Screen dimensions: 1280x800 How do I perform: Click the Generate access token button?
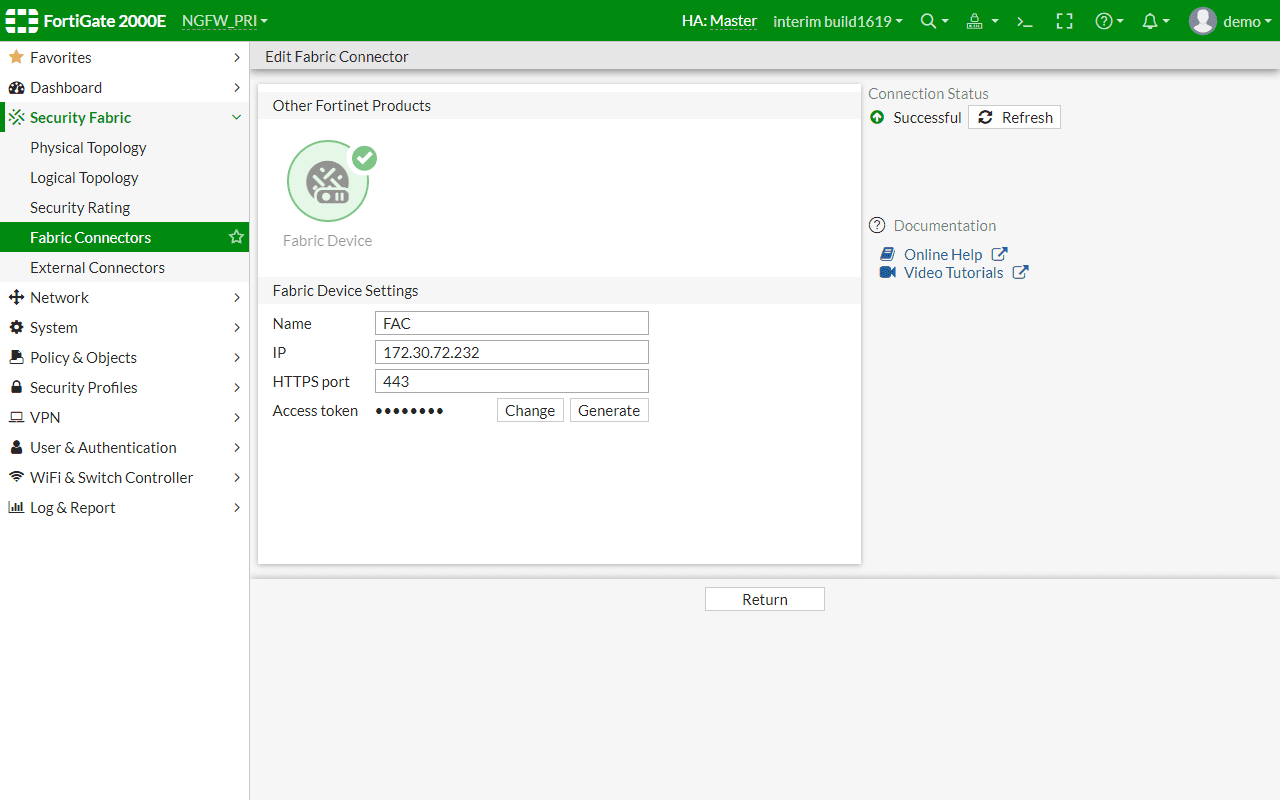(609, 410)
